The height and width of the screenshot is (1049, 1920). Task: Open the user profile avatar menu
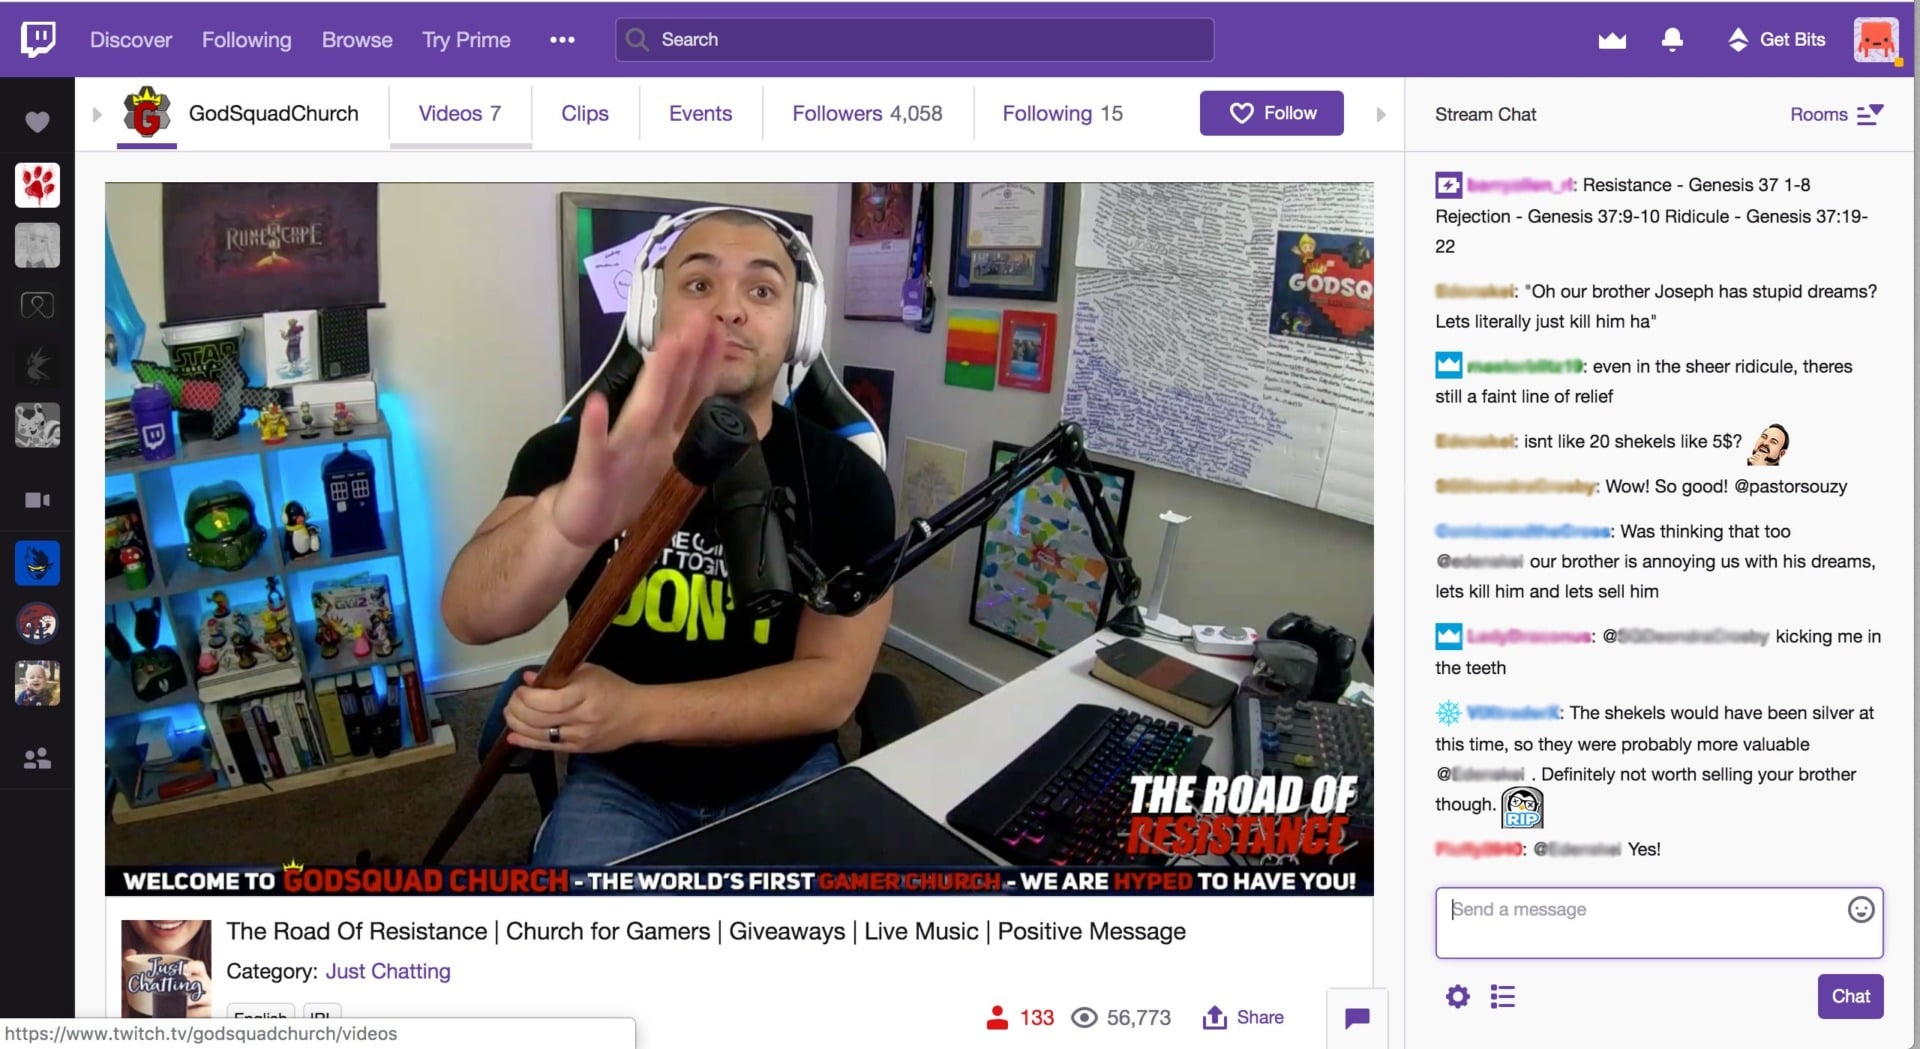pos(1876,40)
